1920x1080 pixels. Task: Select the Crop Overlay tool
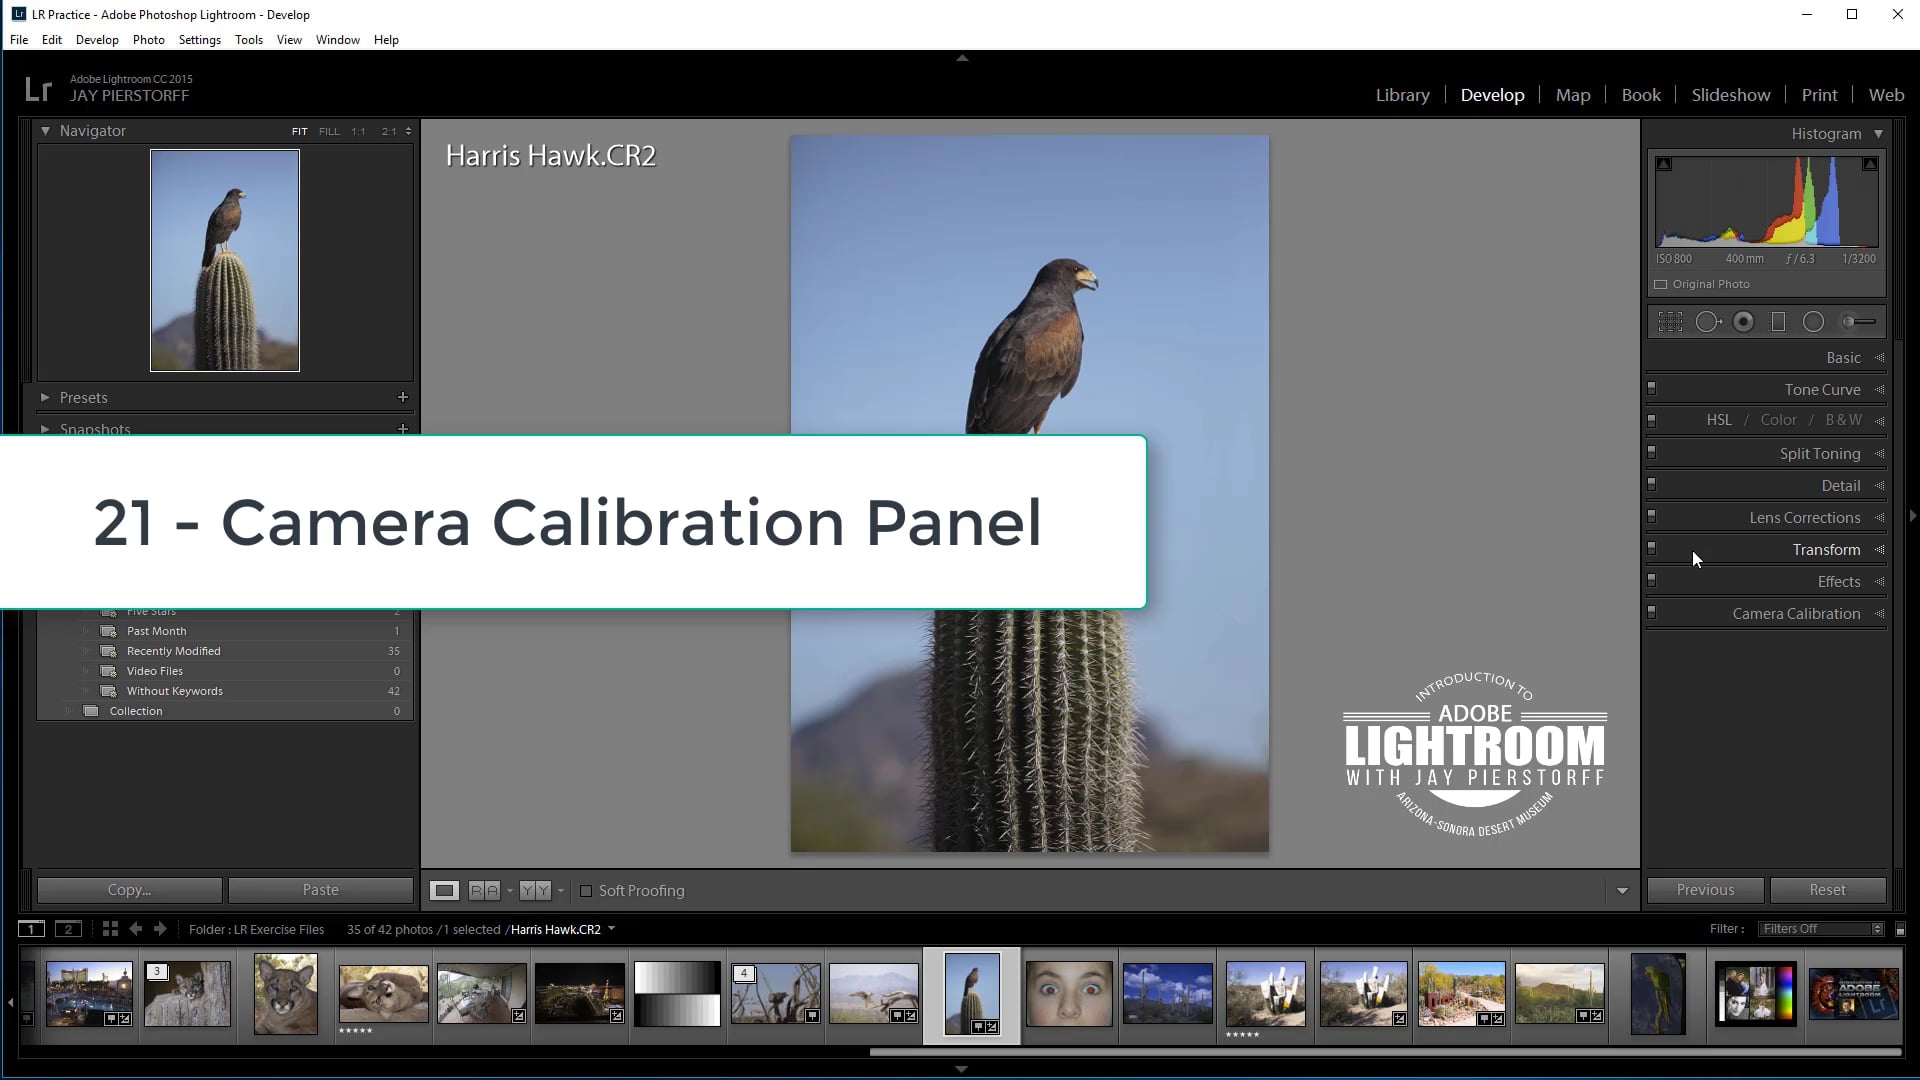coord(1670,321)
